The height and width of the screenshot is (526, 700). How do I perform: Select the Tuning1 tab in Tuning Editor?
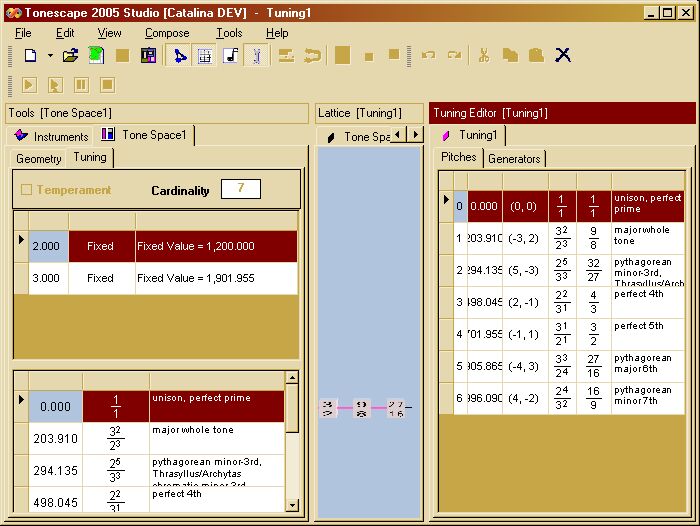[470, 135]
